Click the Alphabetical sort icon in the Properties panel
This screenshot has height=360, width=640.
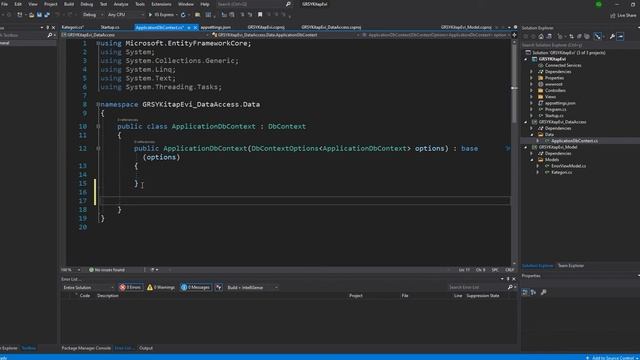point(533,292)
